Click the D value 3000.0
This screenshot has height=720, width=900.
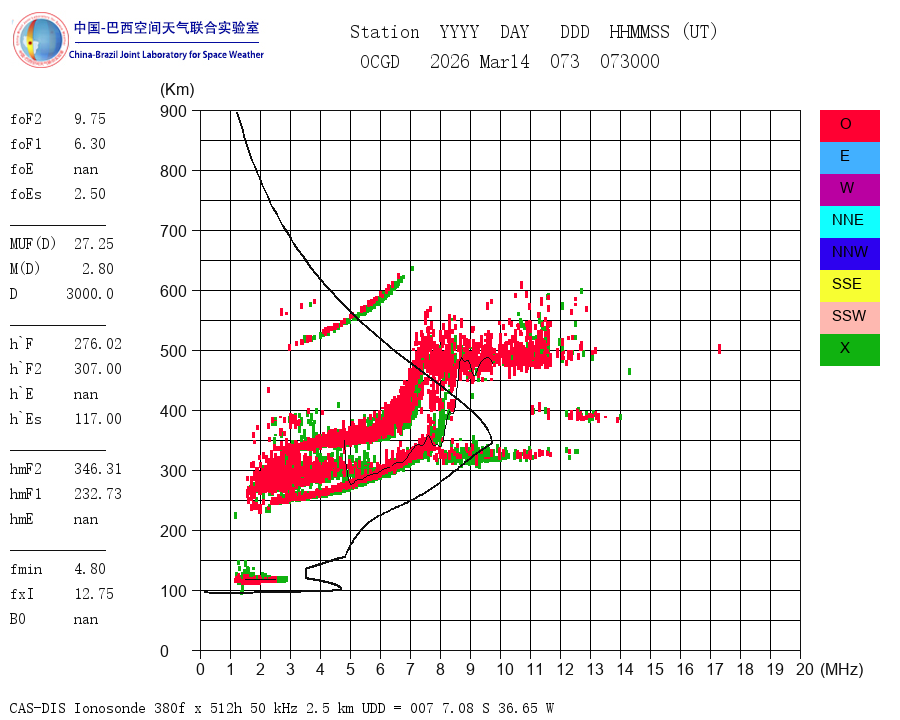(90, 293)
